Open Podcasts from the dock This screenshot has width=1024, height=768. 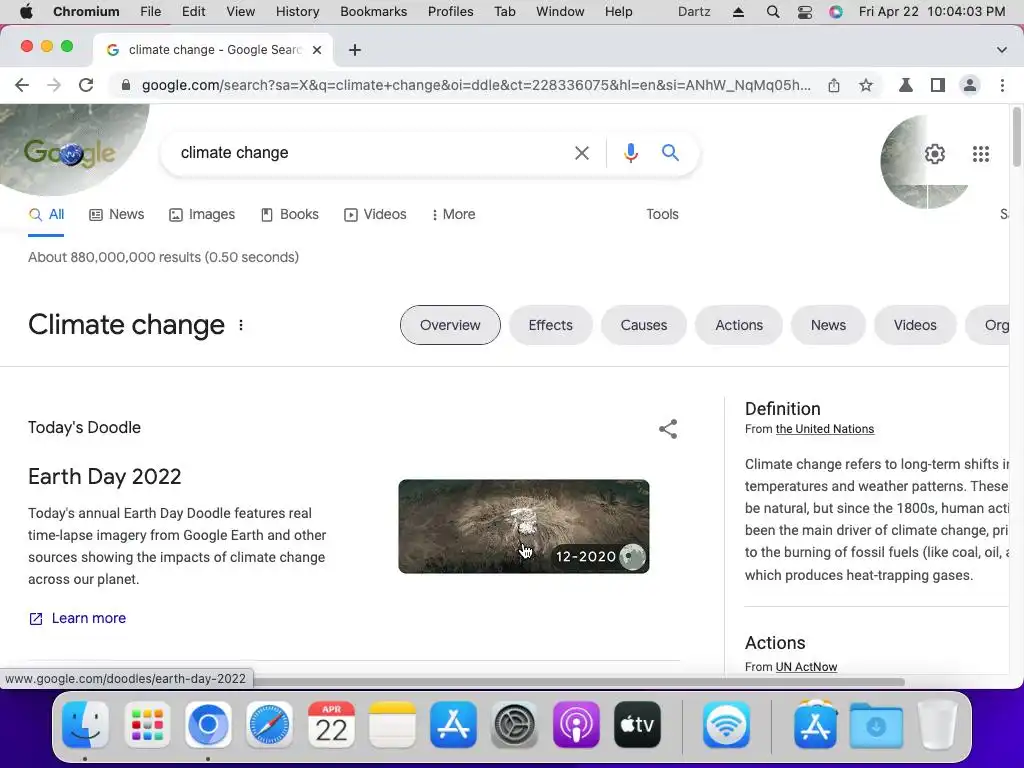(576, 725)
